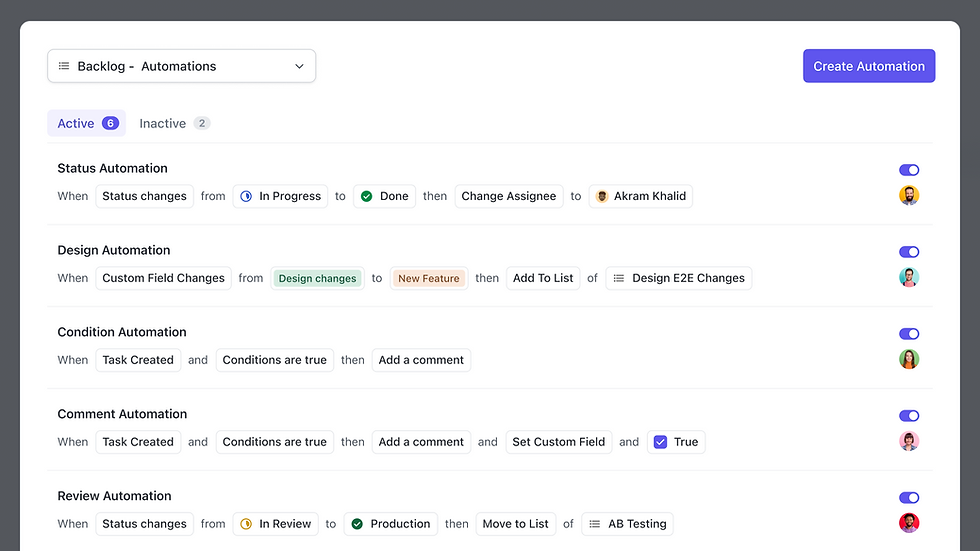Screen dimensions: 980x551
Task: Click the Design changes green tag
Action: (317, 279)
